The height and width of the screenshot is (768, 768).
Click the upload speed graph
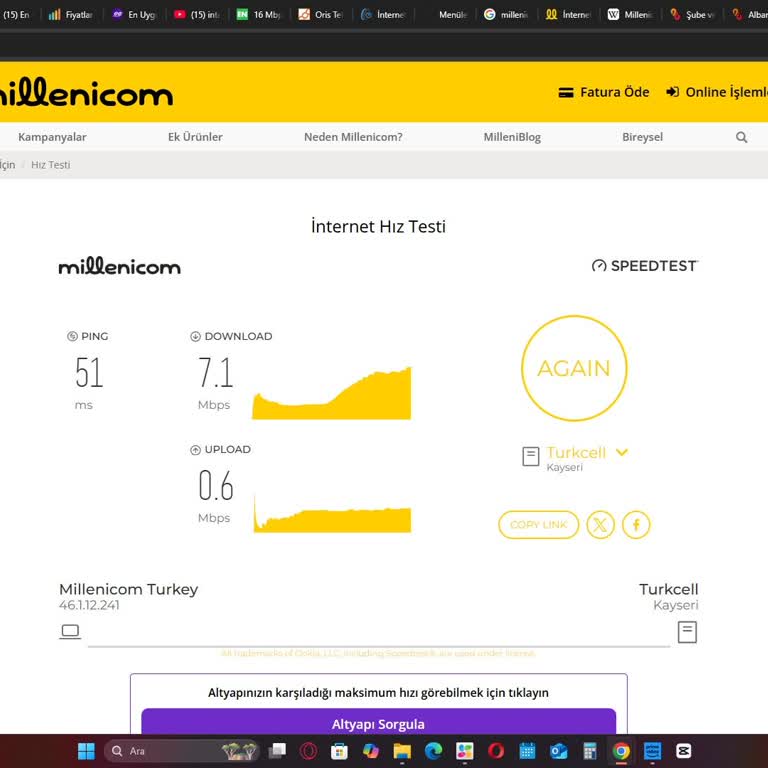point(332,513)
